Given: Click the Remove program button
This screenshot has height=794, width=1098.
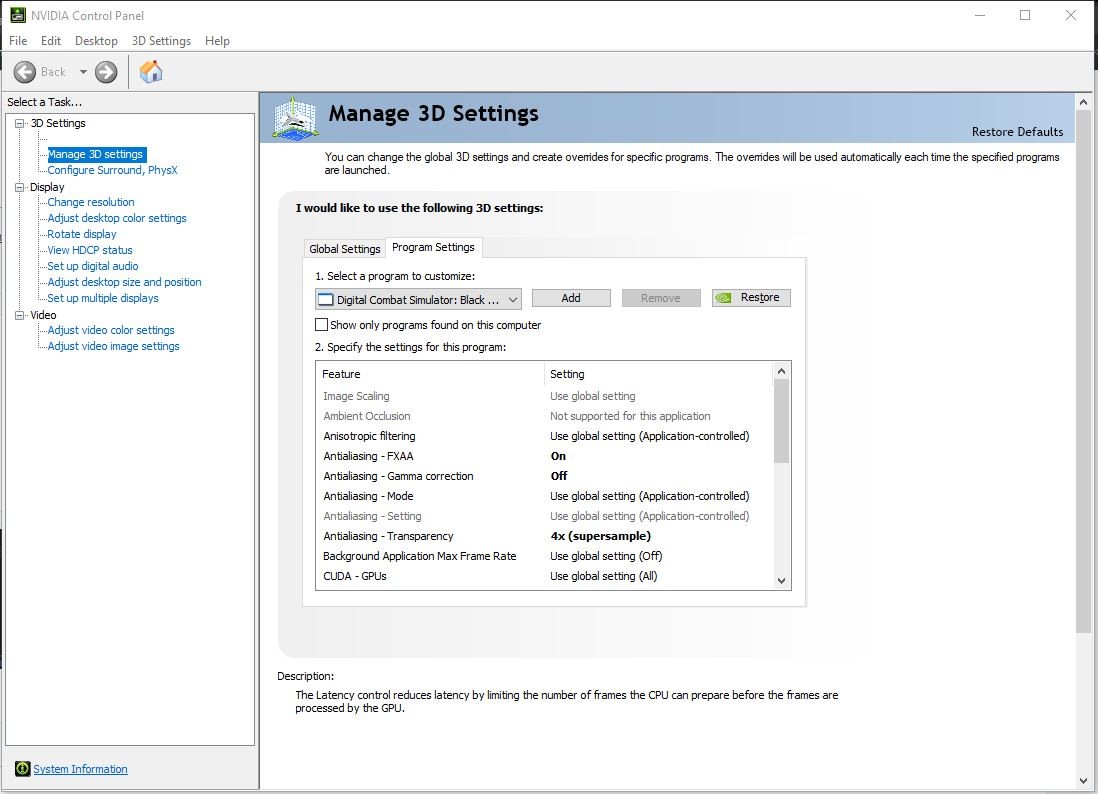Looking at the screenshot, I should coord(660,298).
